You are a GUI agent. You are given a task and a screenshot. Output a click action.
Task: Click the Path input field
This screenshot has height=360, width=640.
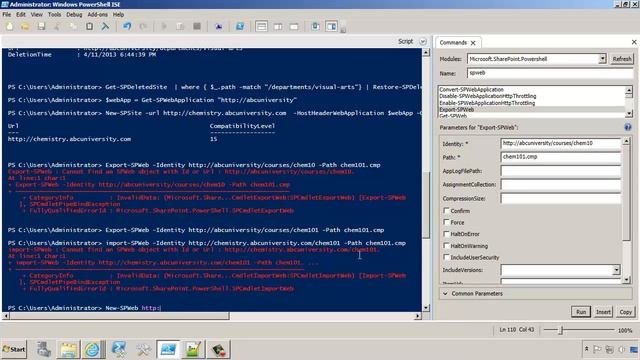560,157
